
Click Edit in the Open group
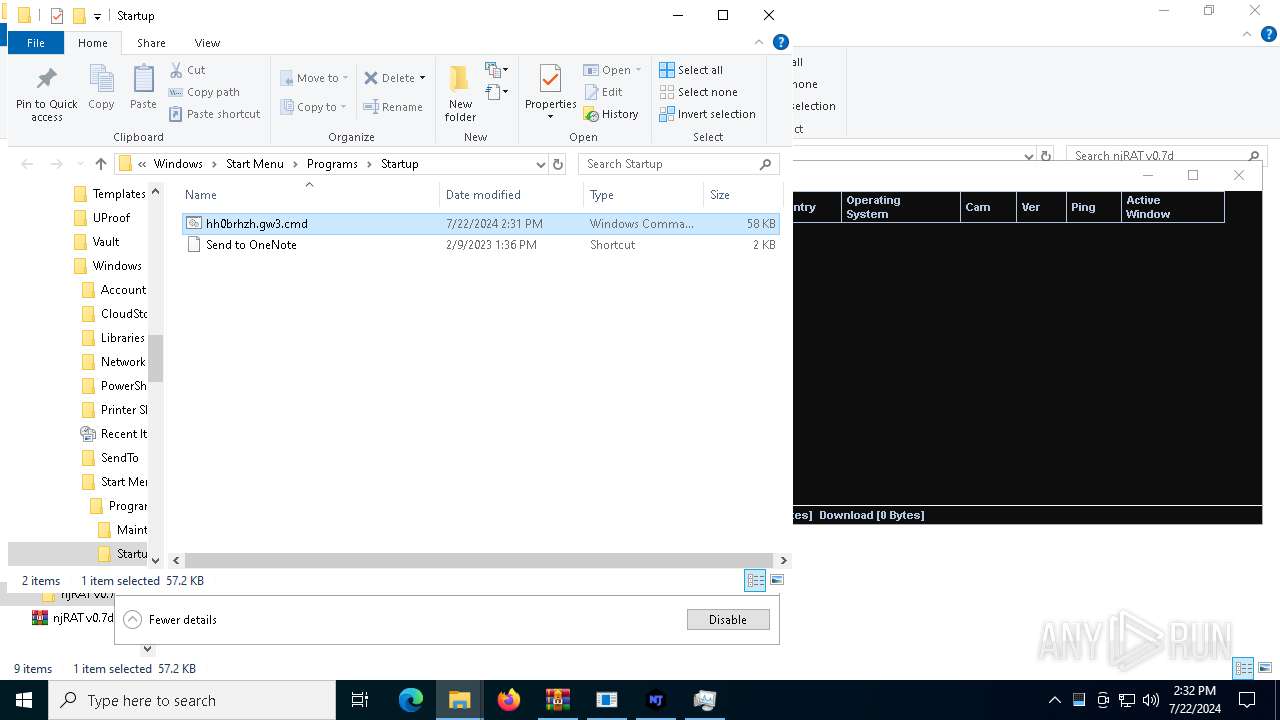click(603, 92)
